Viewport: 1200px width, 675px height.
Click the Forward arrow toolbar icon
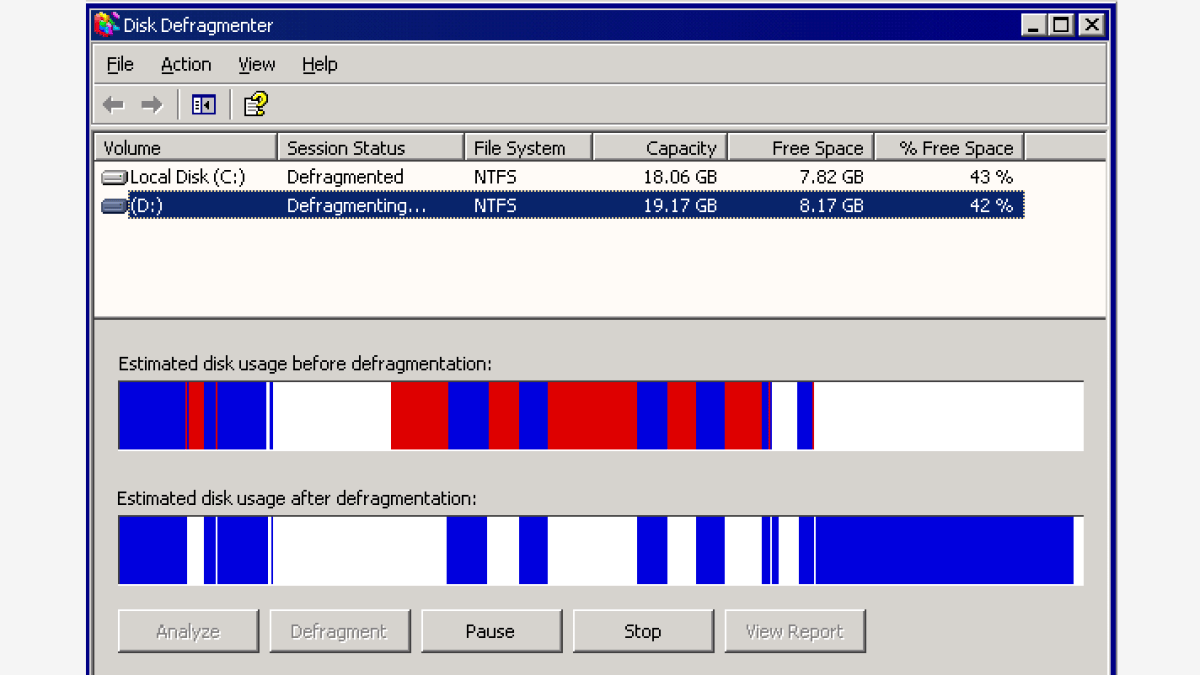coord(151,104)
